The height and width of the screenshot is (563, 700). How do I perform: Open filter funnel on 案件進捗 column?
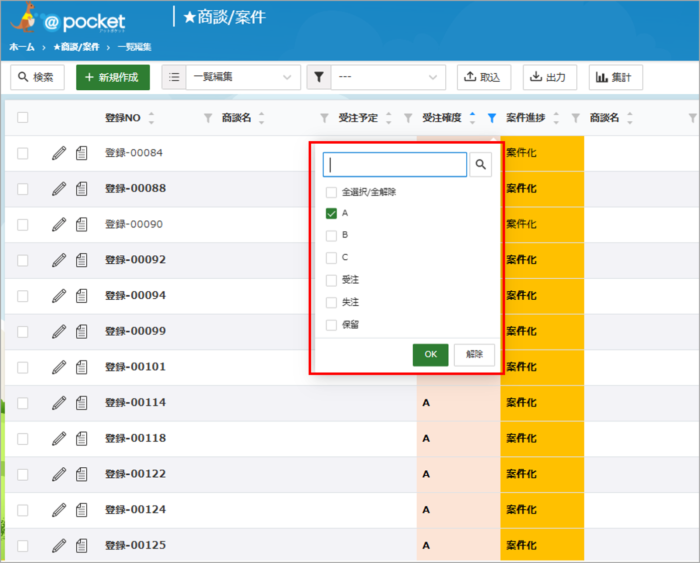(x=576, y=118)
